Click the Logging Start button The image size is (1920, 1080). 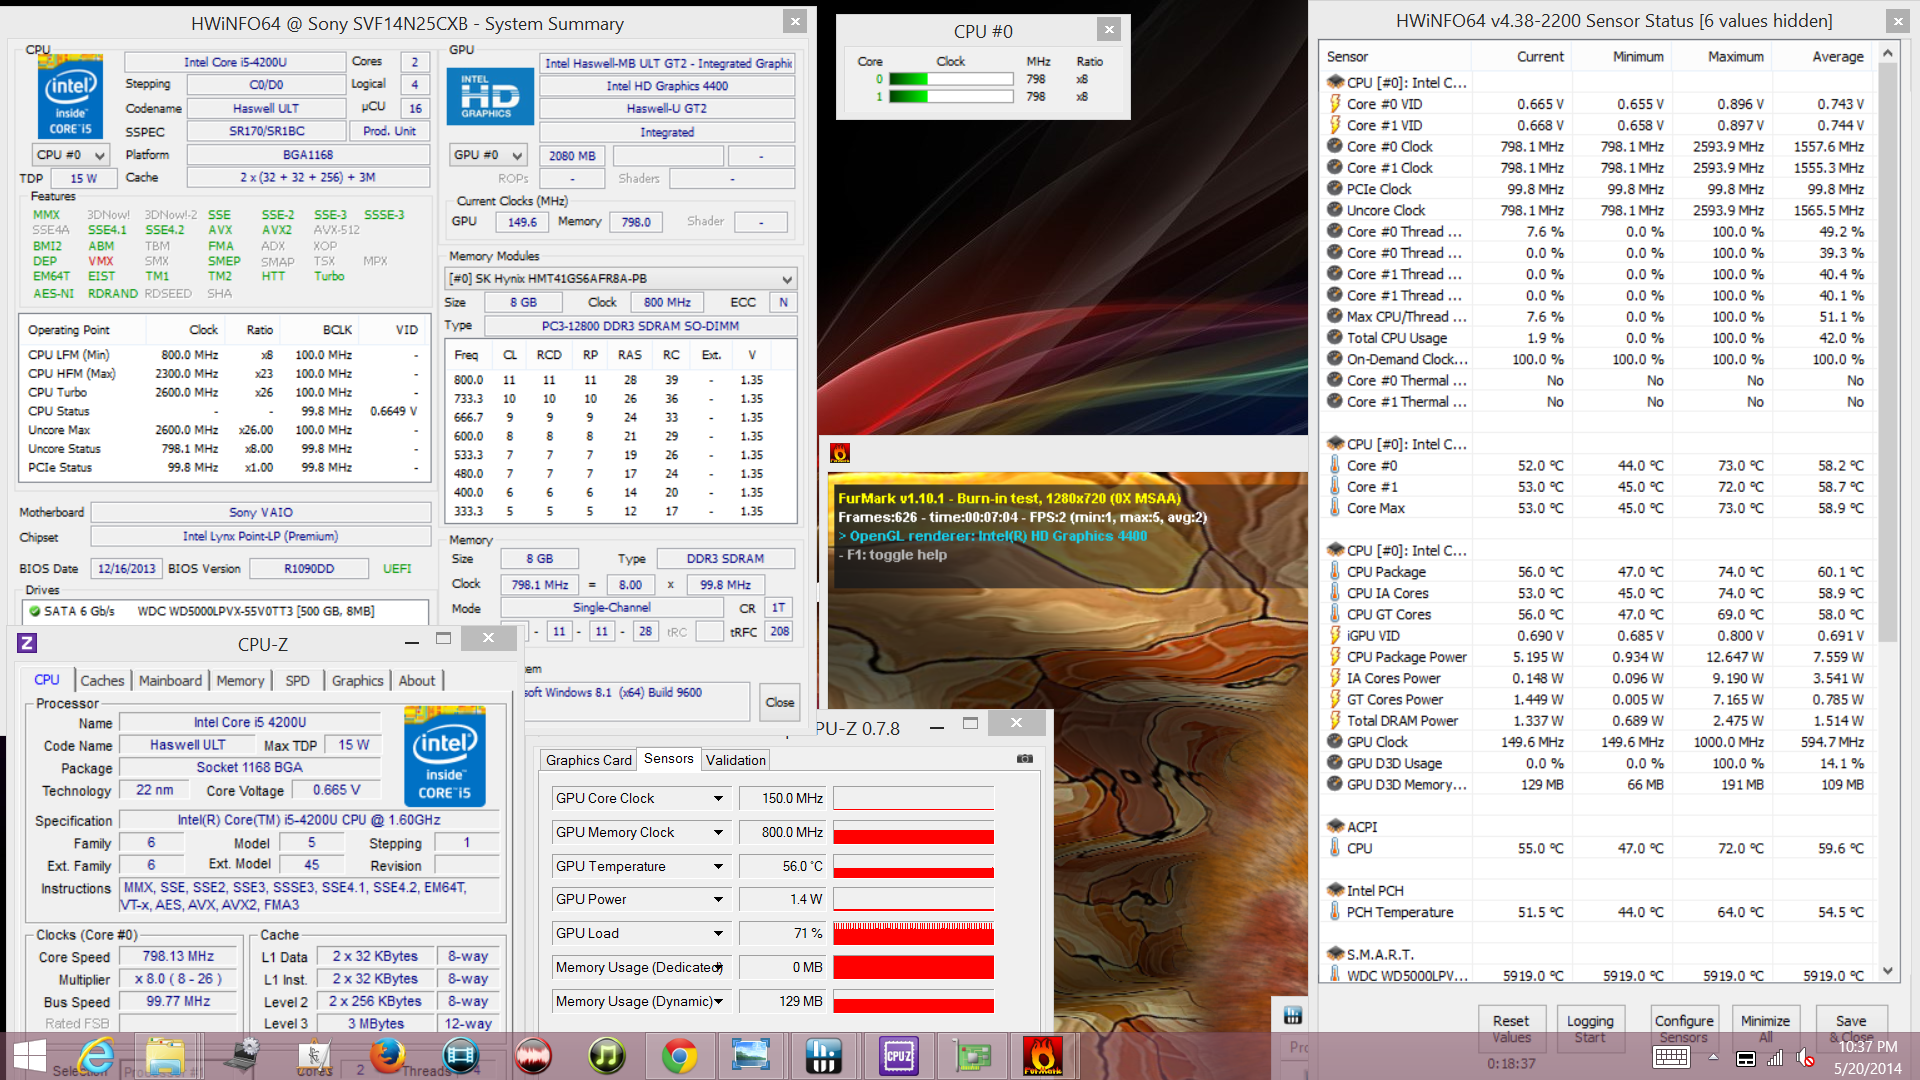pos(1589,1028)
